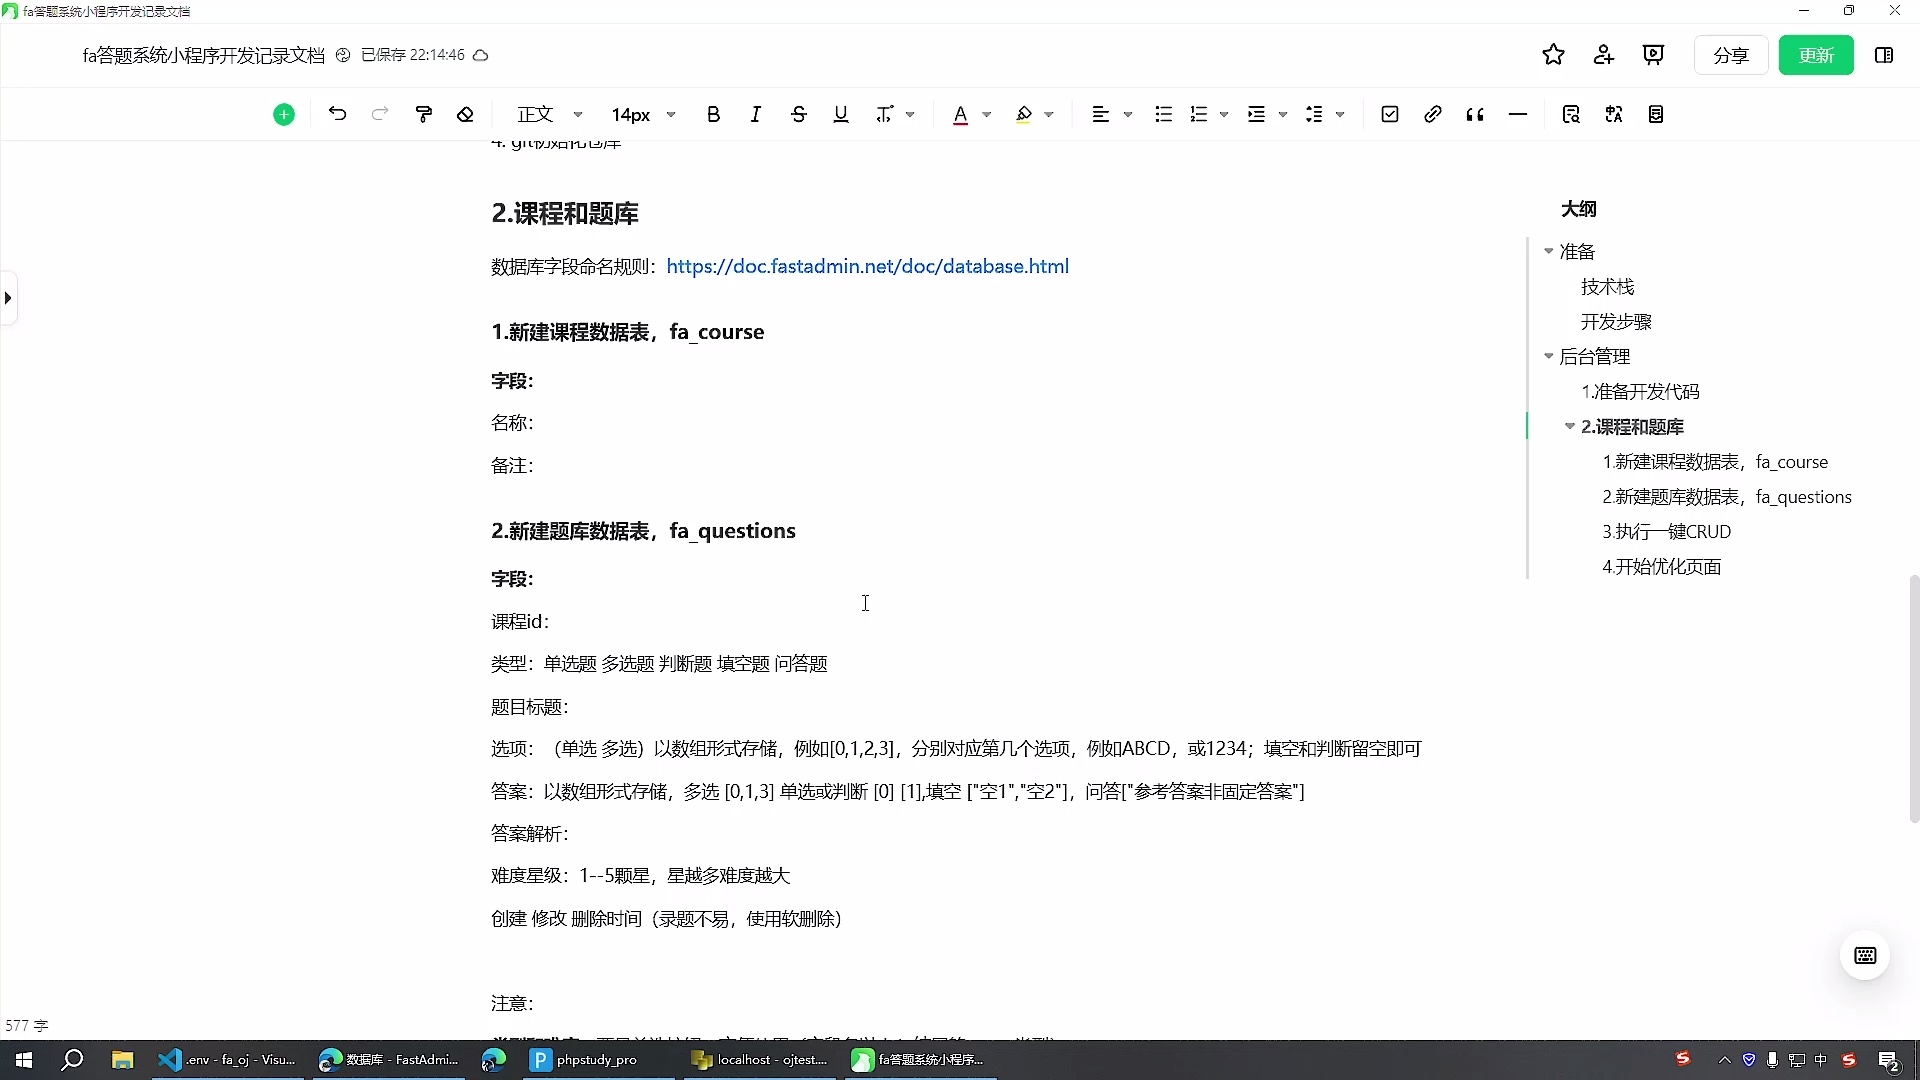Apply the yellow highlight color

(x=1024, y=114)
